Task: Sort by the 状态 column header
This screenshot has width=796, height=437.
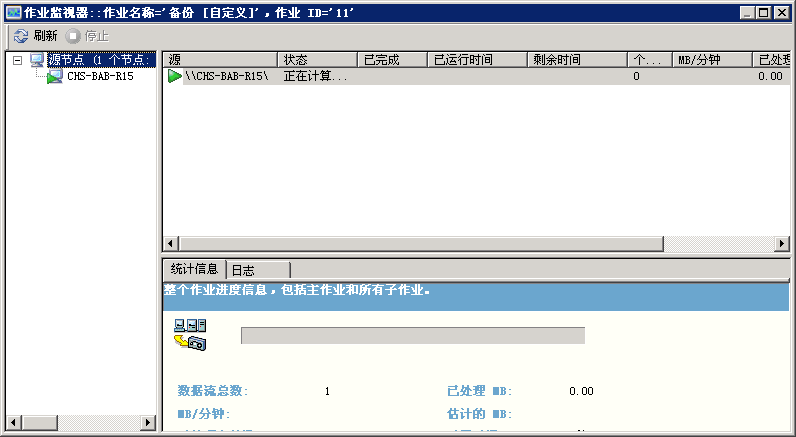Action: [318, 60]
